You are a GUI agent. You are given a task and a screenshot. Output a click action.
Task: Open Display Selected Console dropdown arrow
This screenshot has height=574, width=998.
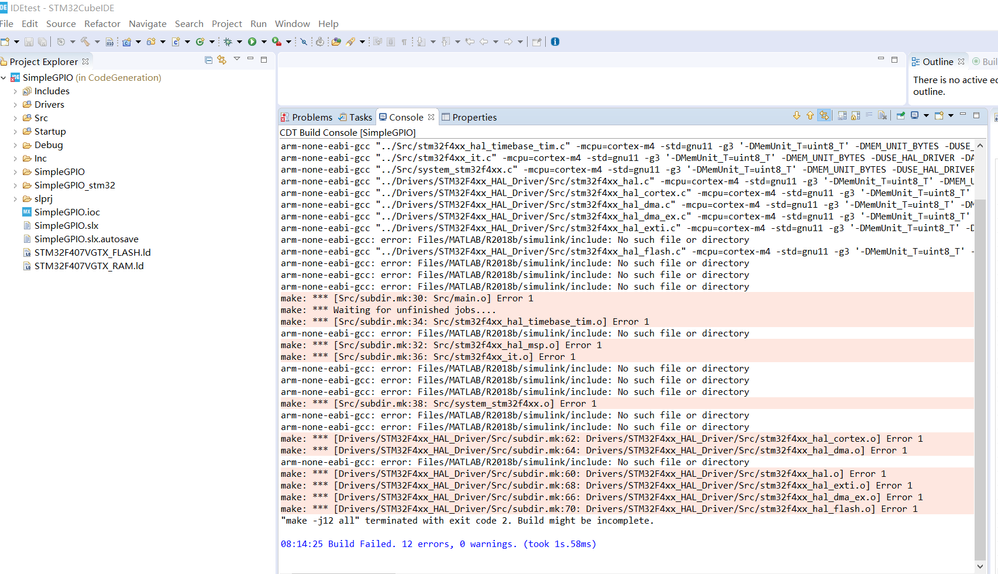[926, 116]
